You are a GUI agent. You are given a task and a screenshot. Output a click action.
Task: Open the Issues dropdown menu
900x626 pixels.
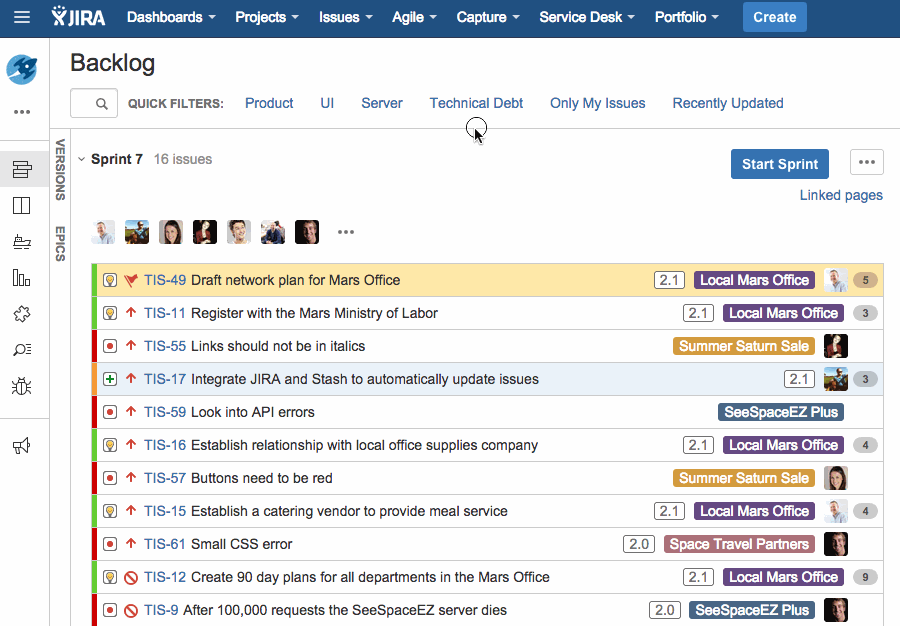click(x=346, y=17)
